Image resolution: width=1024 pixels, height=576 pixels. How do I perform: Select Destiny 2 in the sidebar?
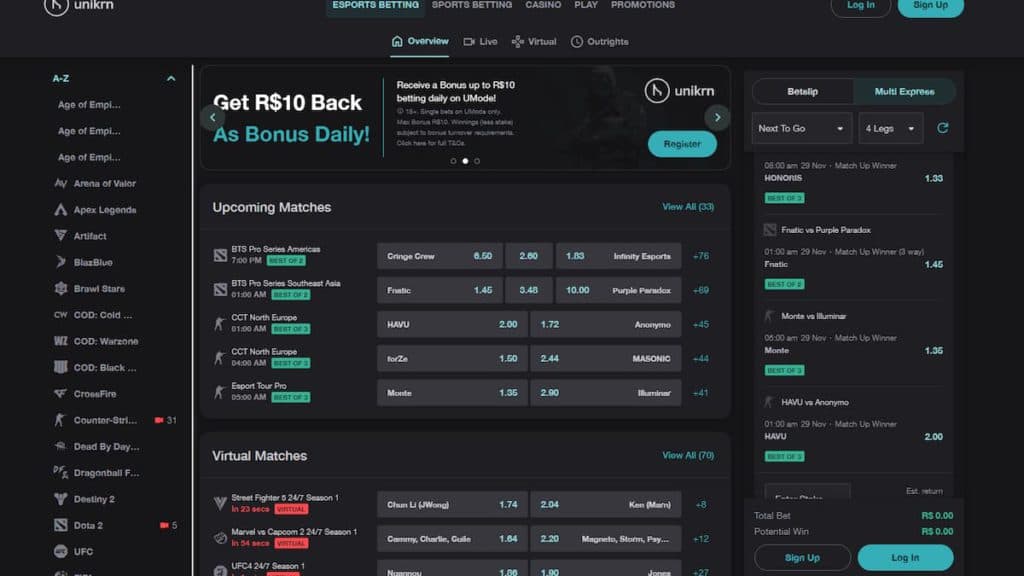coord(93,499)
